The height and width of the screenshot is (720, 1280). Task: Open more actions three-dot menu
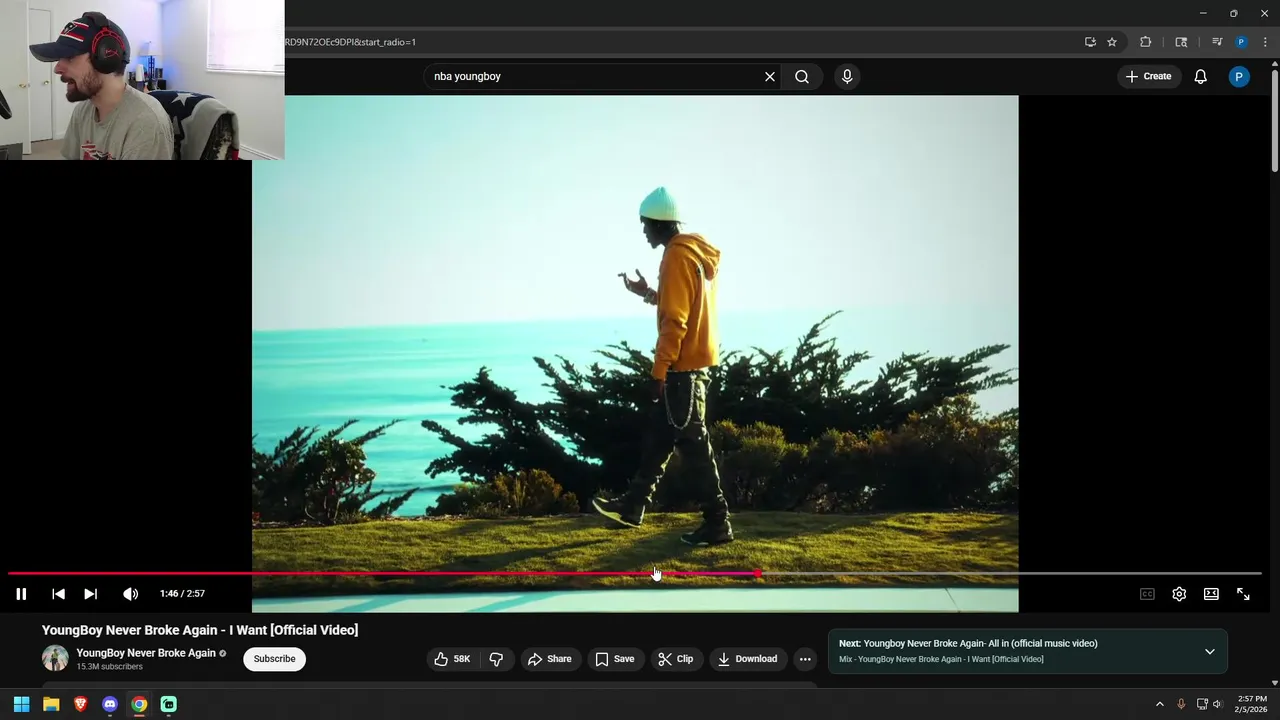[x=805, y=659]
